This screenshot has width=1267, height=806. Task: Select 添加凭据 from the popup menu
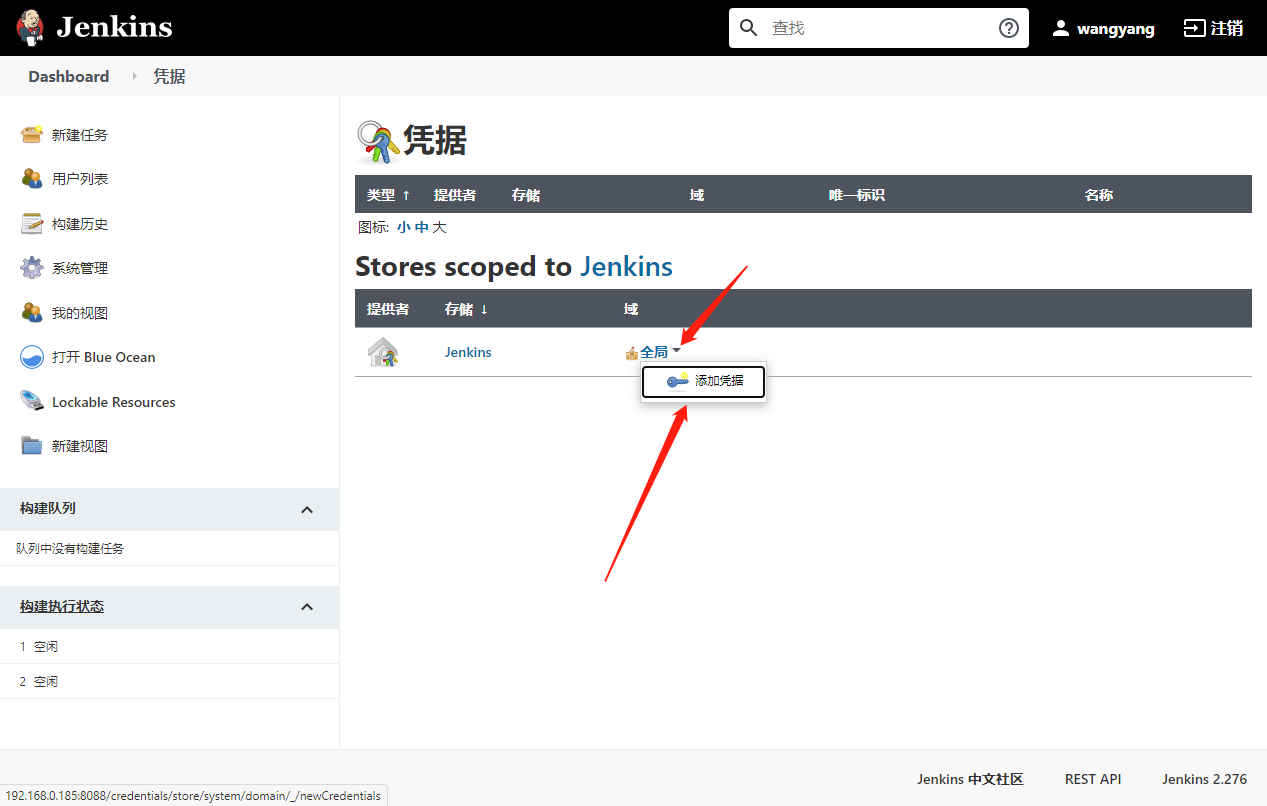click(x=704, y=381)
